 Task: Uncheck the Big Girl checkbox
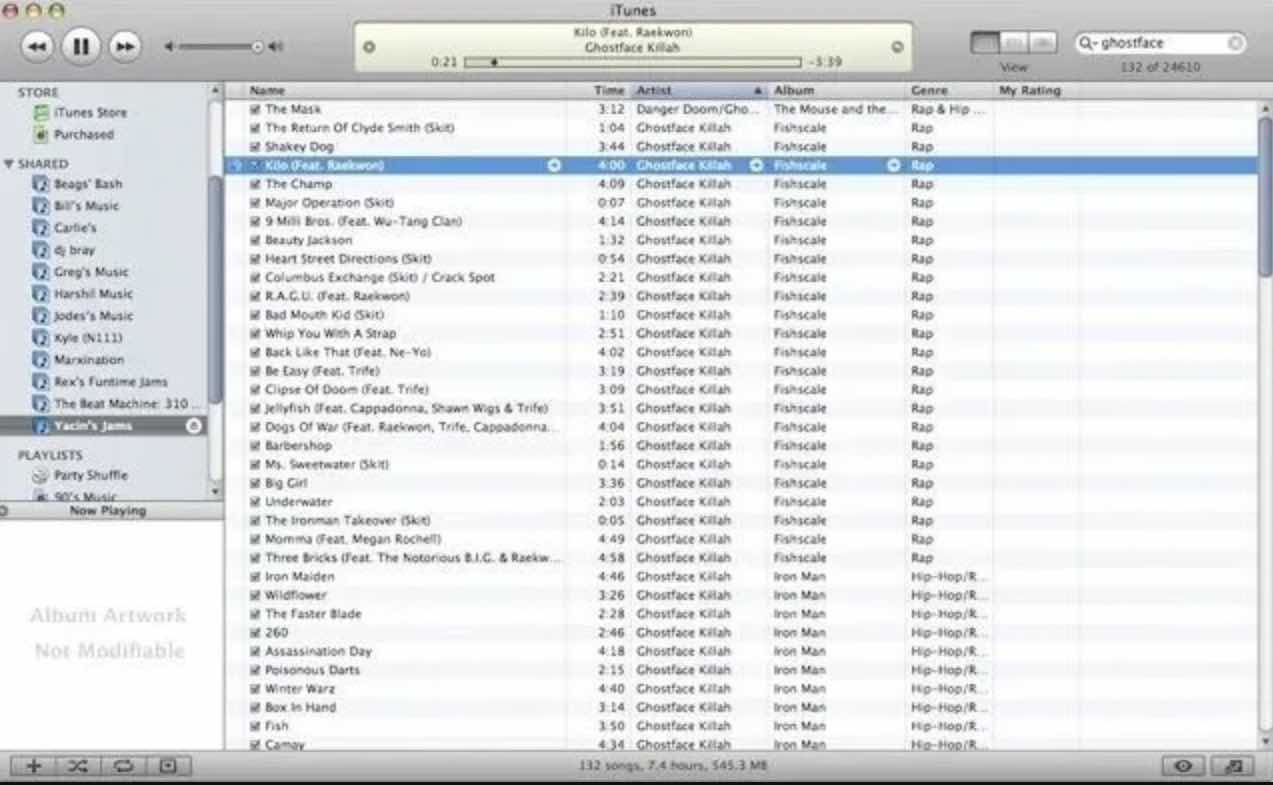coord(256,484)
